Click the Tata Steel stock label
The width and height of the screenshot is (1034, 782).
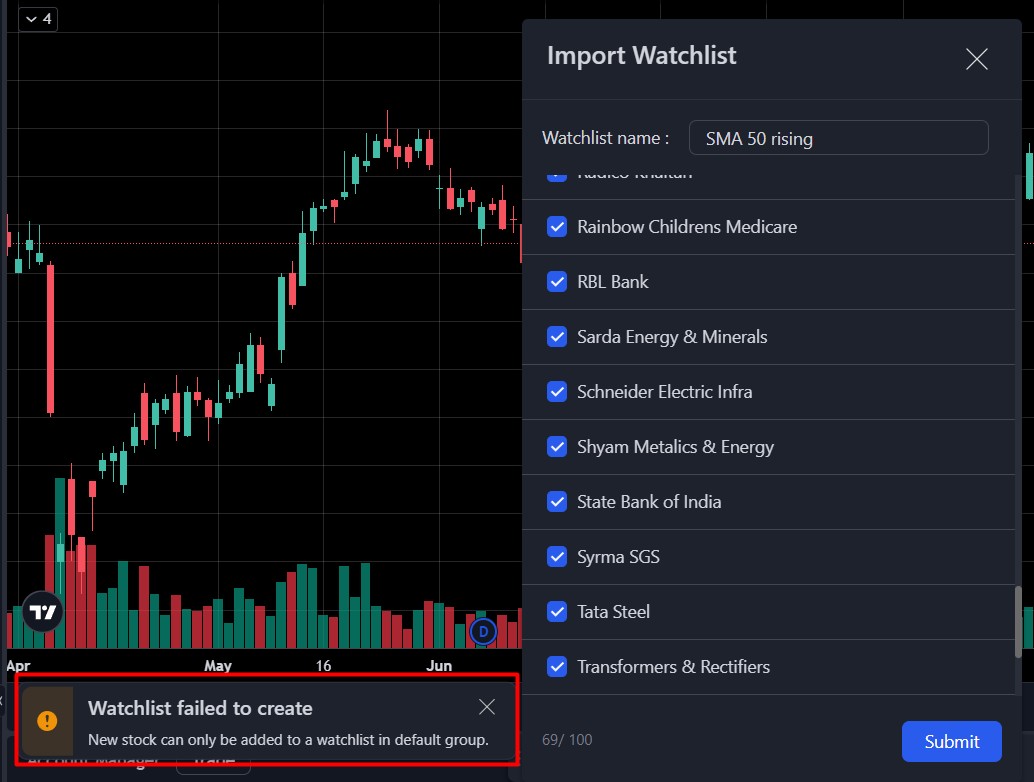pyautogui.click(x=613, y=612)
